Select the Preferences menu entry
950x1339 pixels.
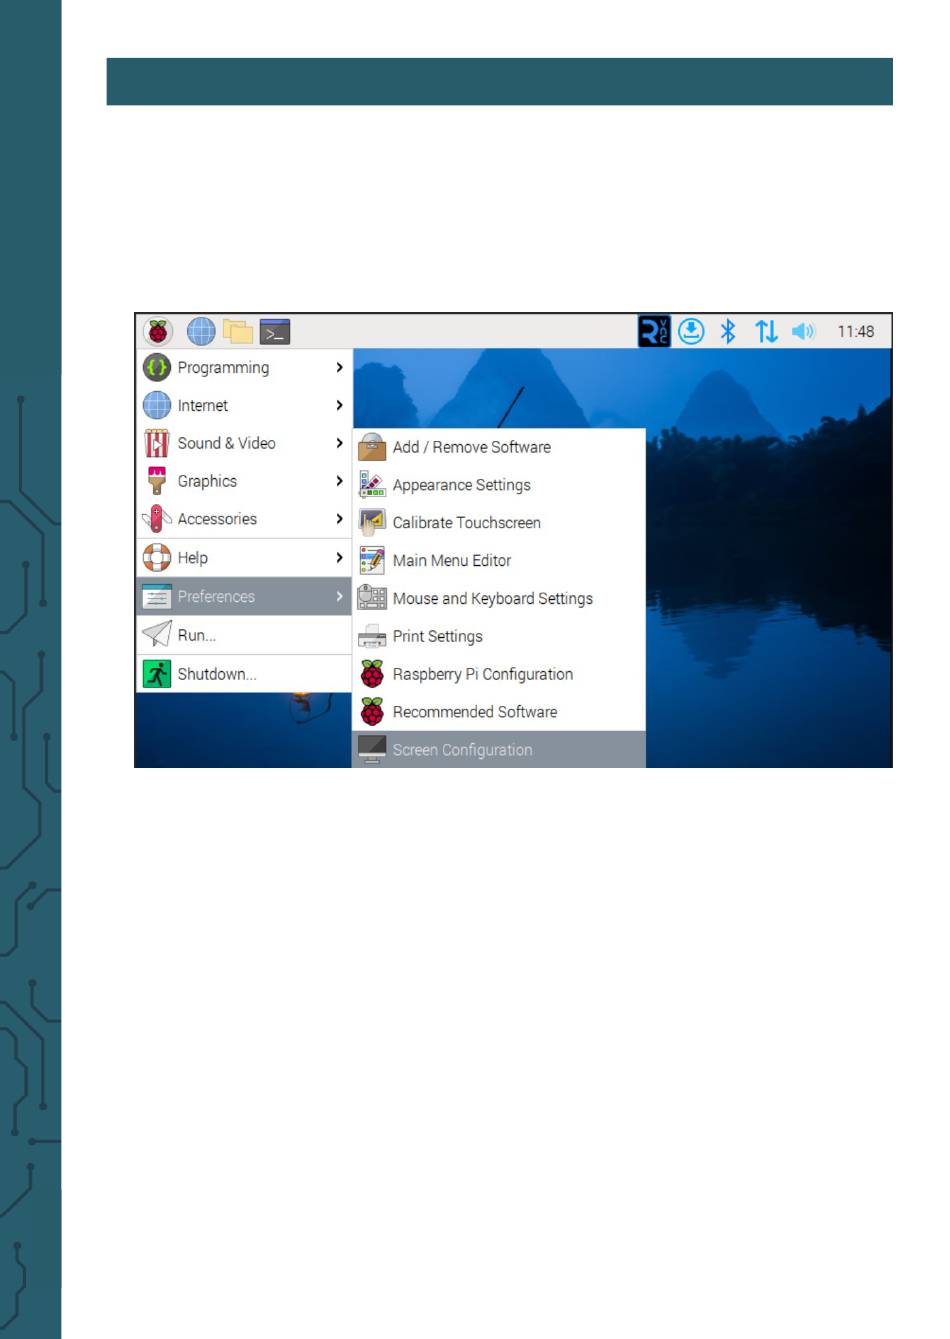(244, 596)
